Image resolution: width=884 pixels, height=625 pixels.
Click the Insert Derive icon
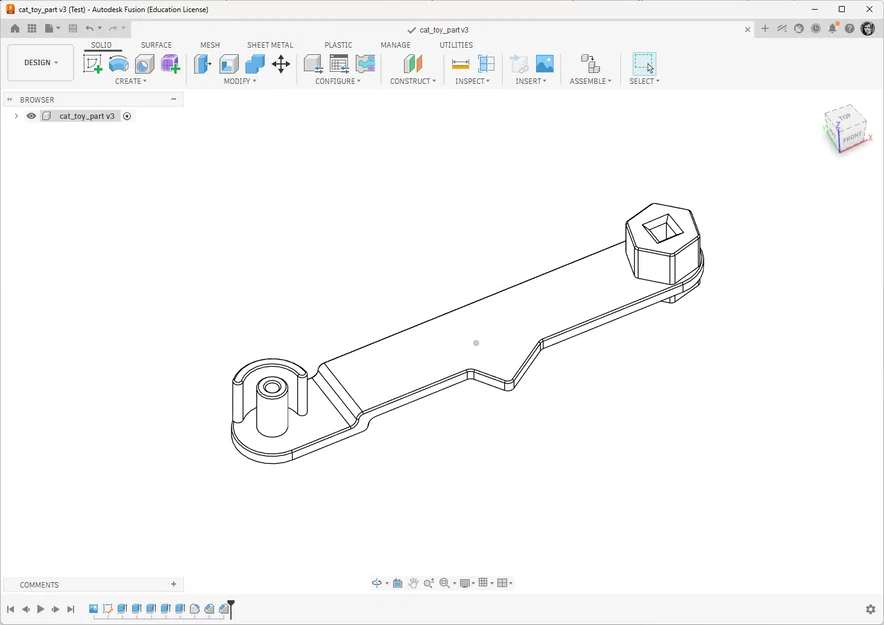pos(519,64)
